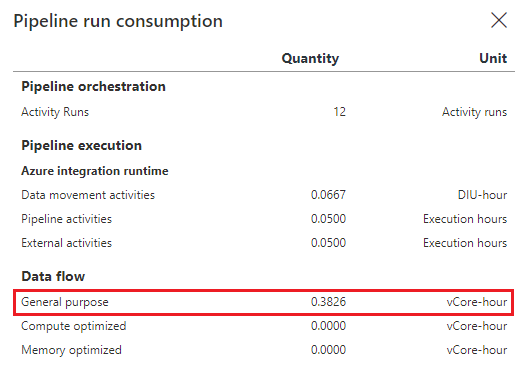Select the Pipeline activities row label
Screen dimensions: 529x372
[66, 219]
